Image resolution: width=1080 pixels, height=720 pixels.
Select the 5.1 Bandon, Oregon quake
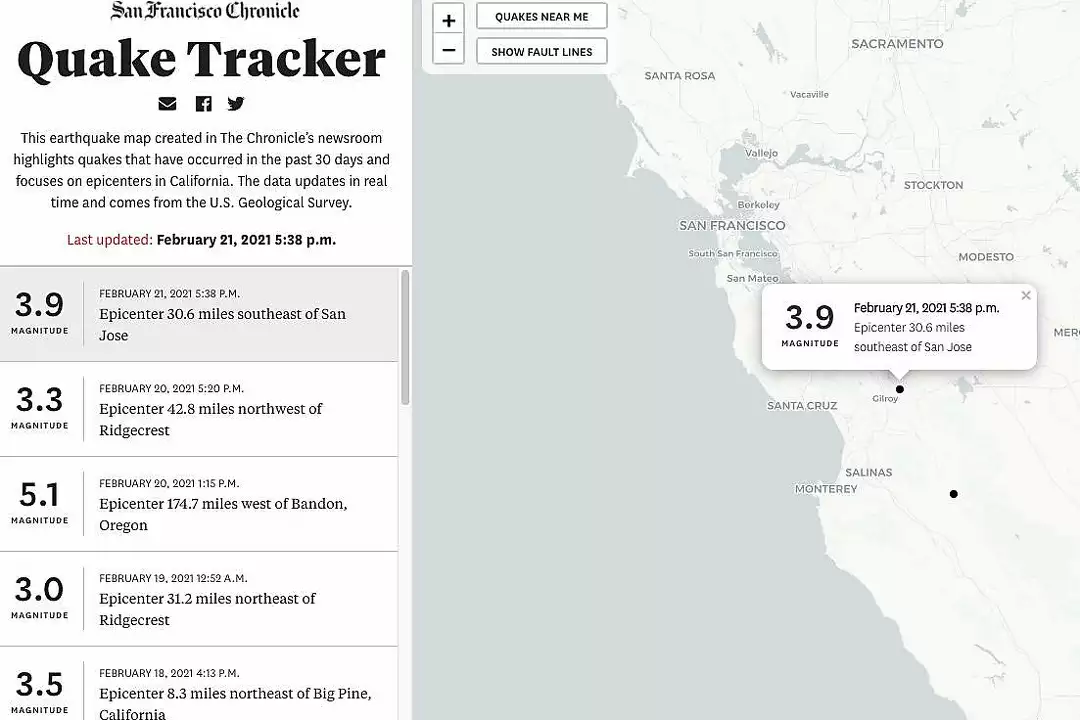pyautogui.click(x=199, y=504)
